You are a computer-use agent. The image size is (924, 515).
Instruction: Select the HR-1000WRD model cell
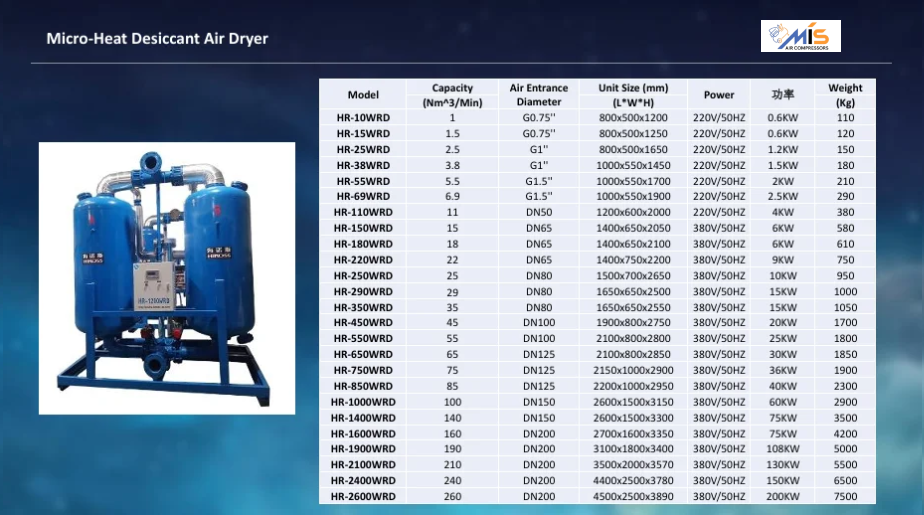click(363, 401)
